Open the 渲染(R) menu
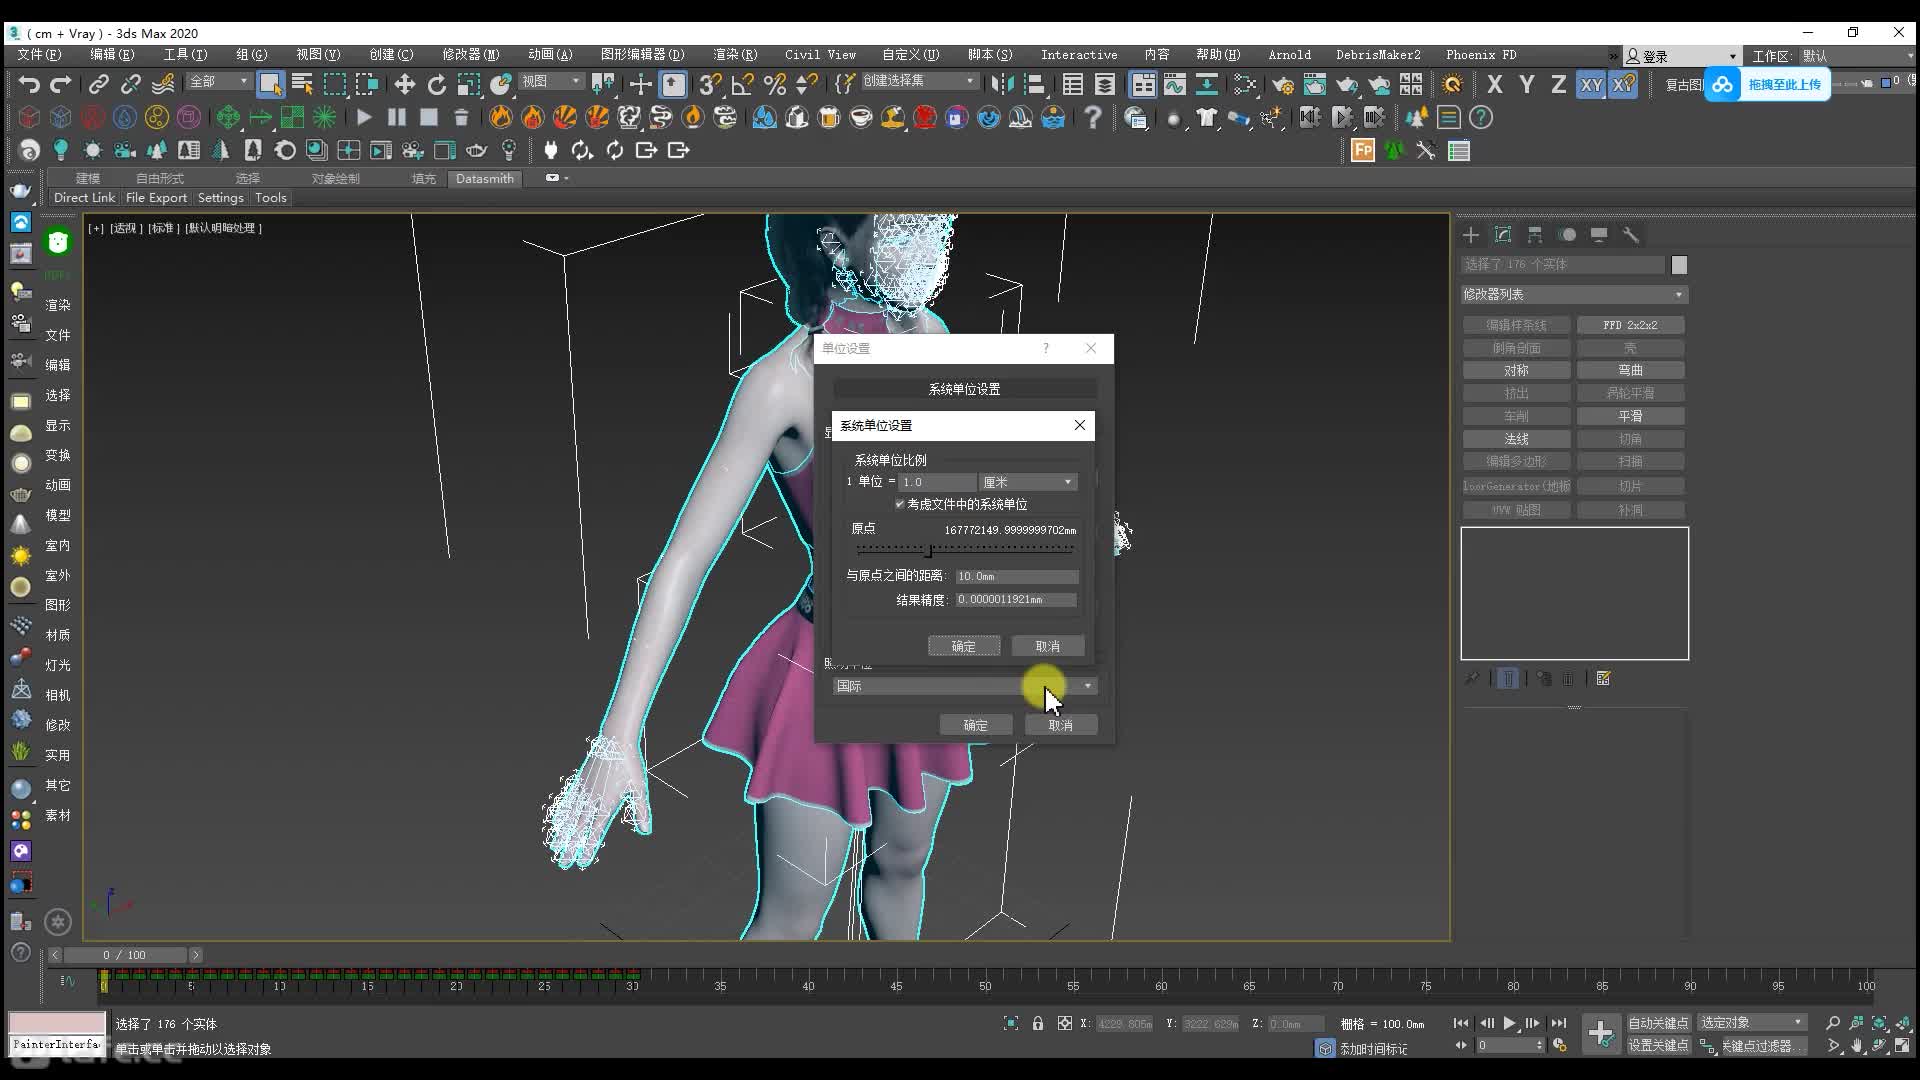The width and height of the screenshot is (1920, 1080). click(x=735, y=55)
